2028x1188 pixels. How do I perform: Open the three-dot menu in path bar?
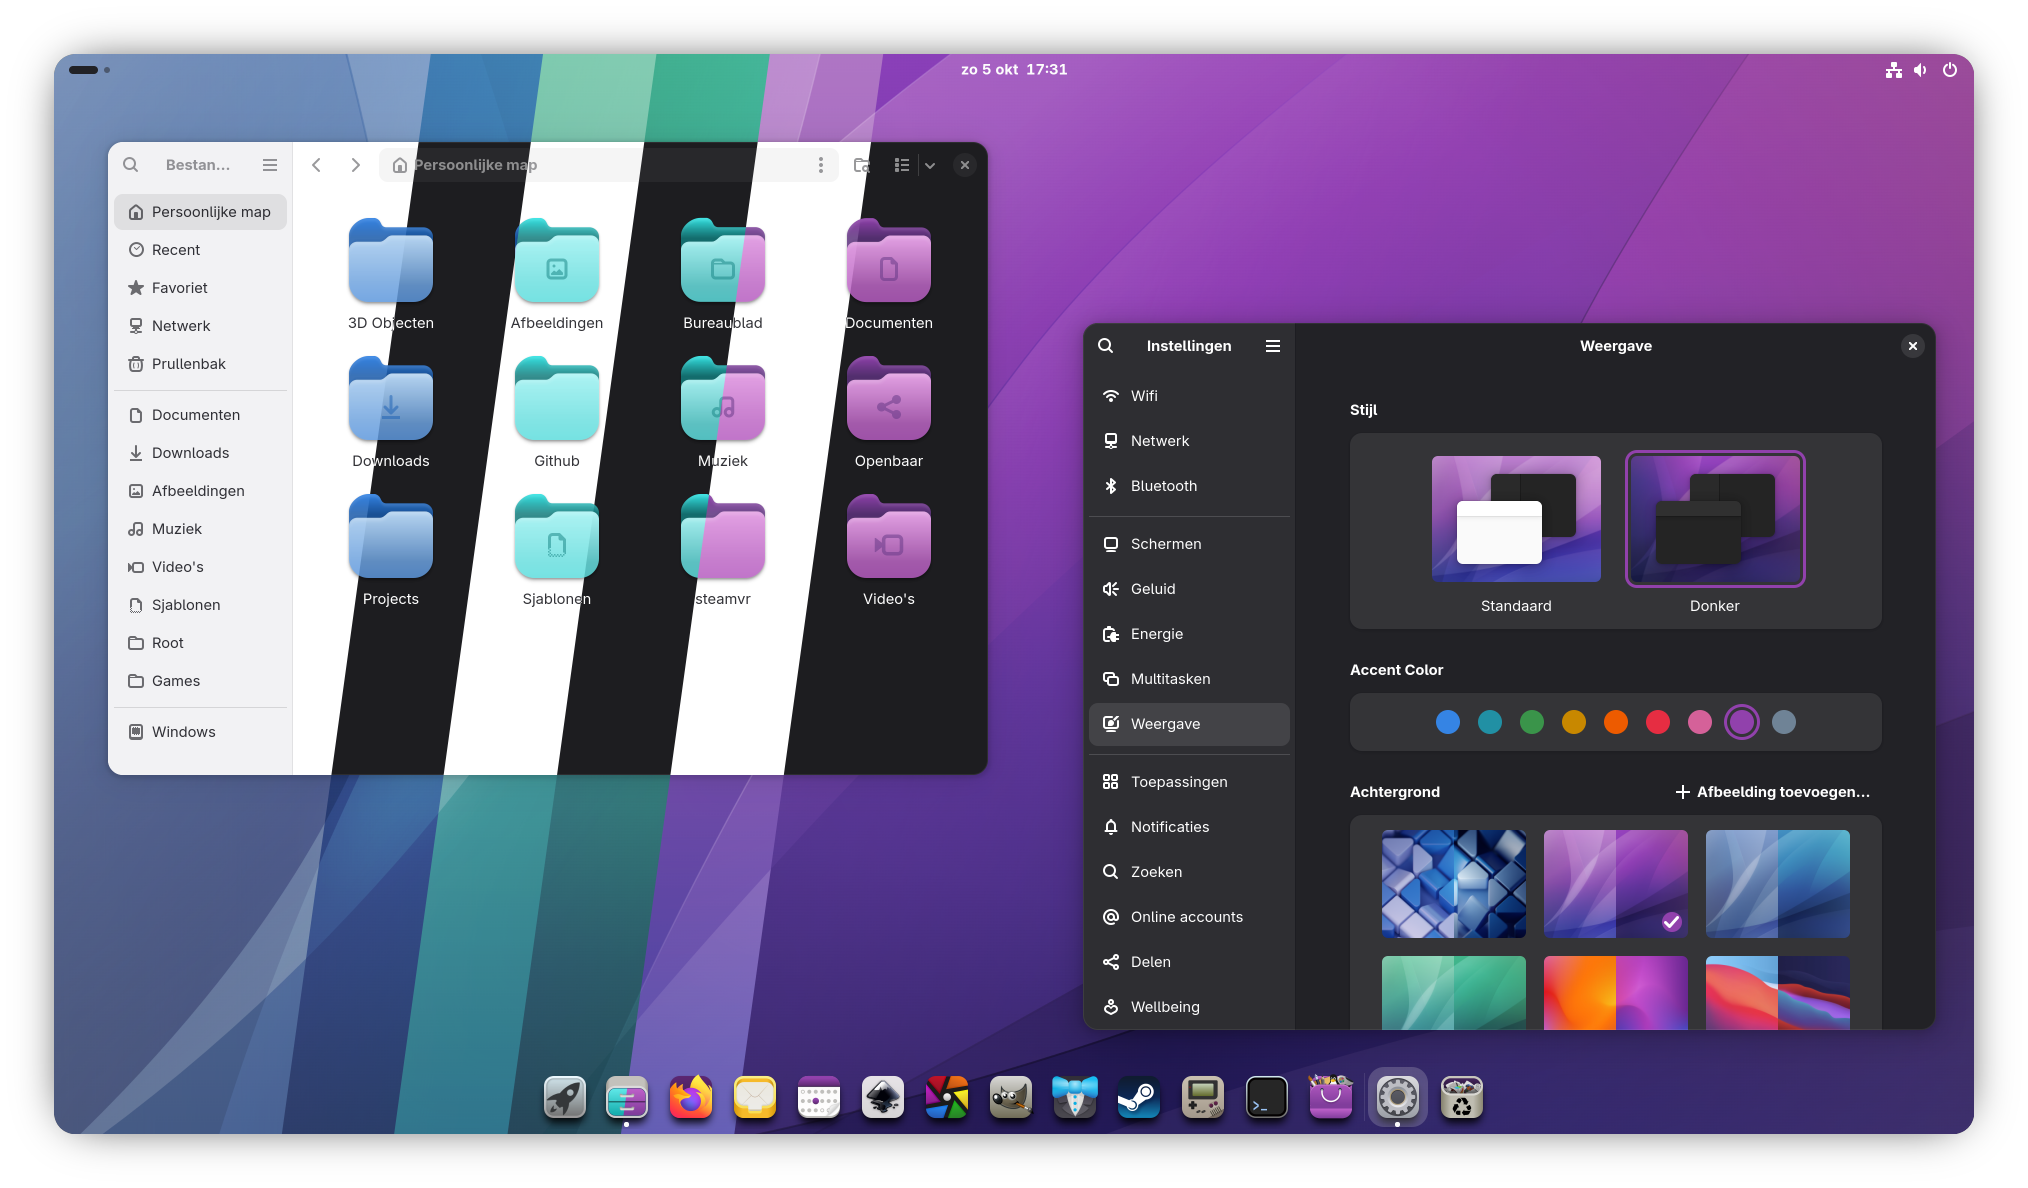(821, 165)
